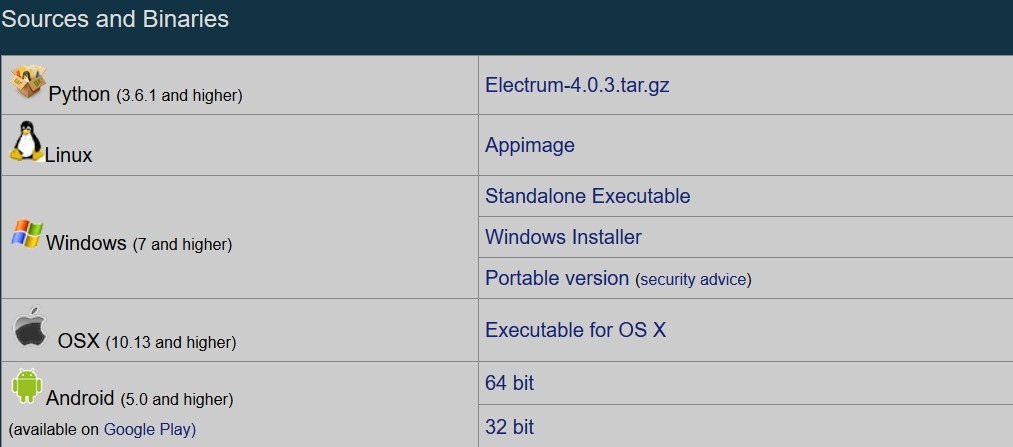The image size is (1013, 447).
Task: Click the green Android robot icon
Action: [x=26, y=386]
